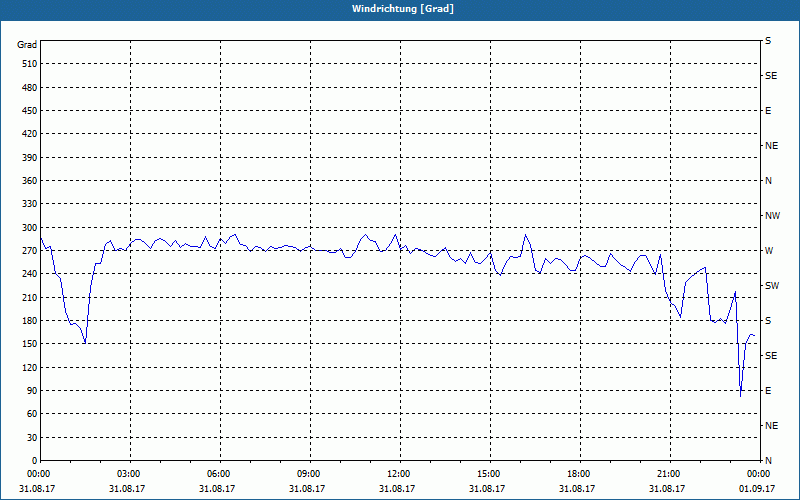The image size is (800, 500).
Task: Click the NE compass label near the 30 gridline
Action: (x=771, y=426)
